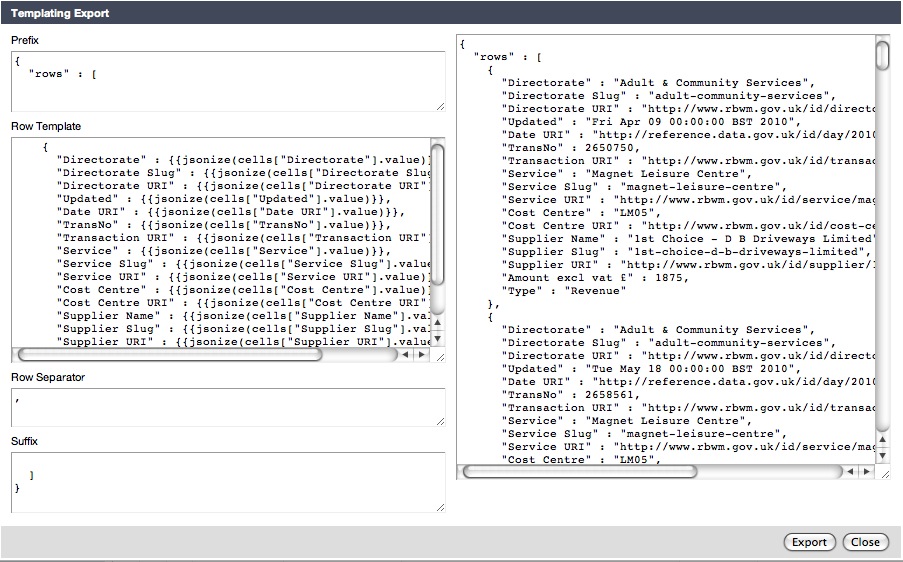Click the Export button
903x562 pixels.
[x=809, y=542]
